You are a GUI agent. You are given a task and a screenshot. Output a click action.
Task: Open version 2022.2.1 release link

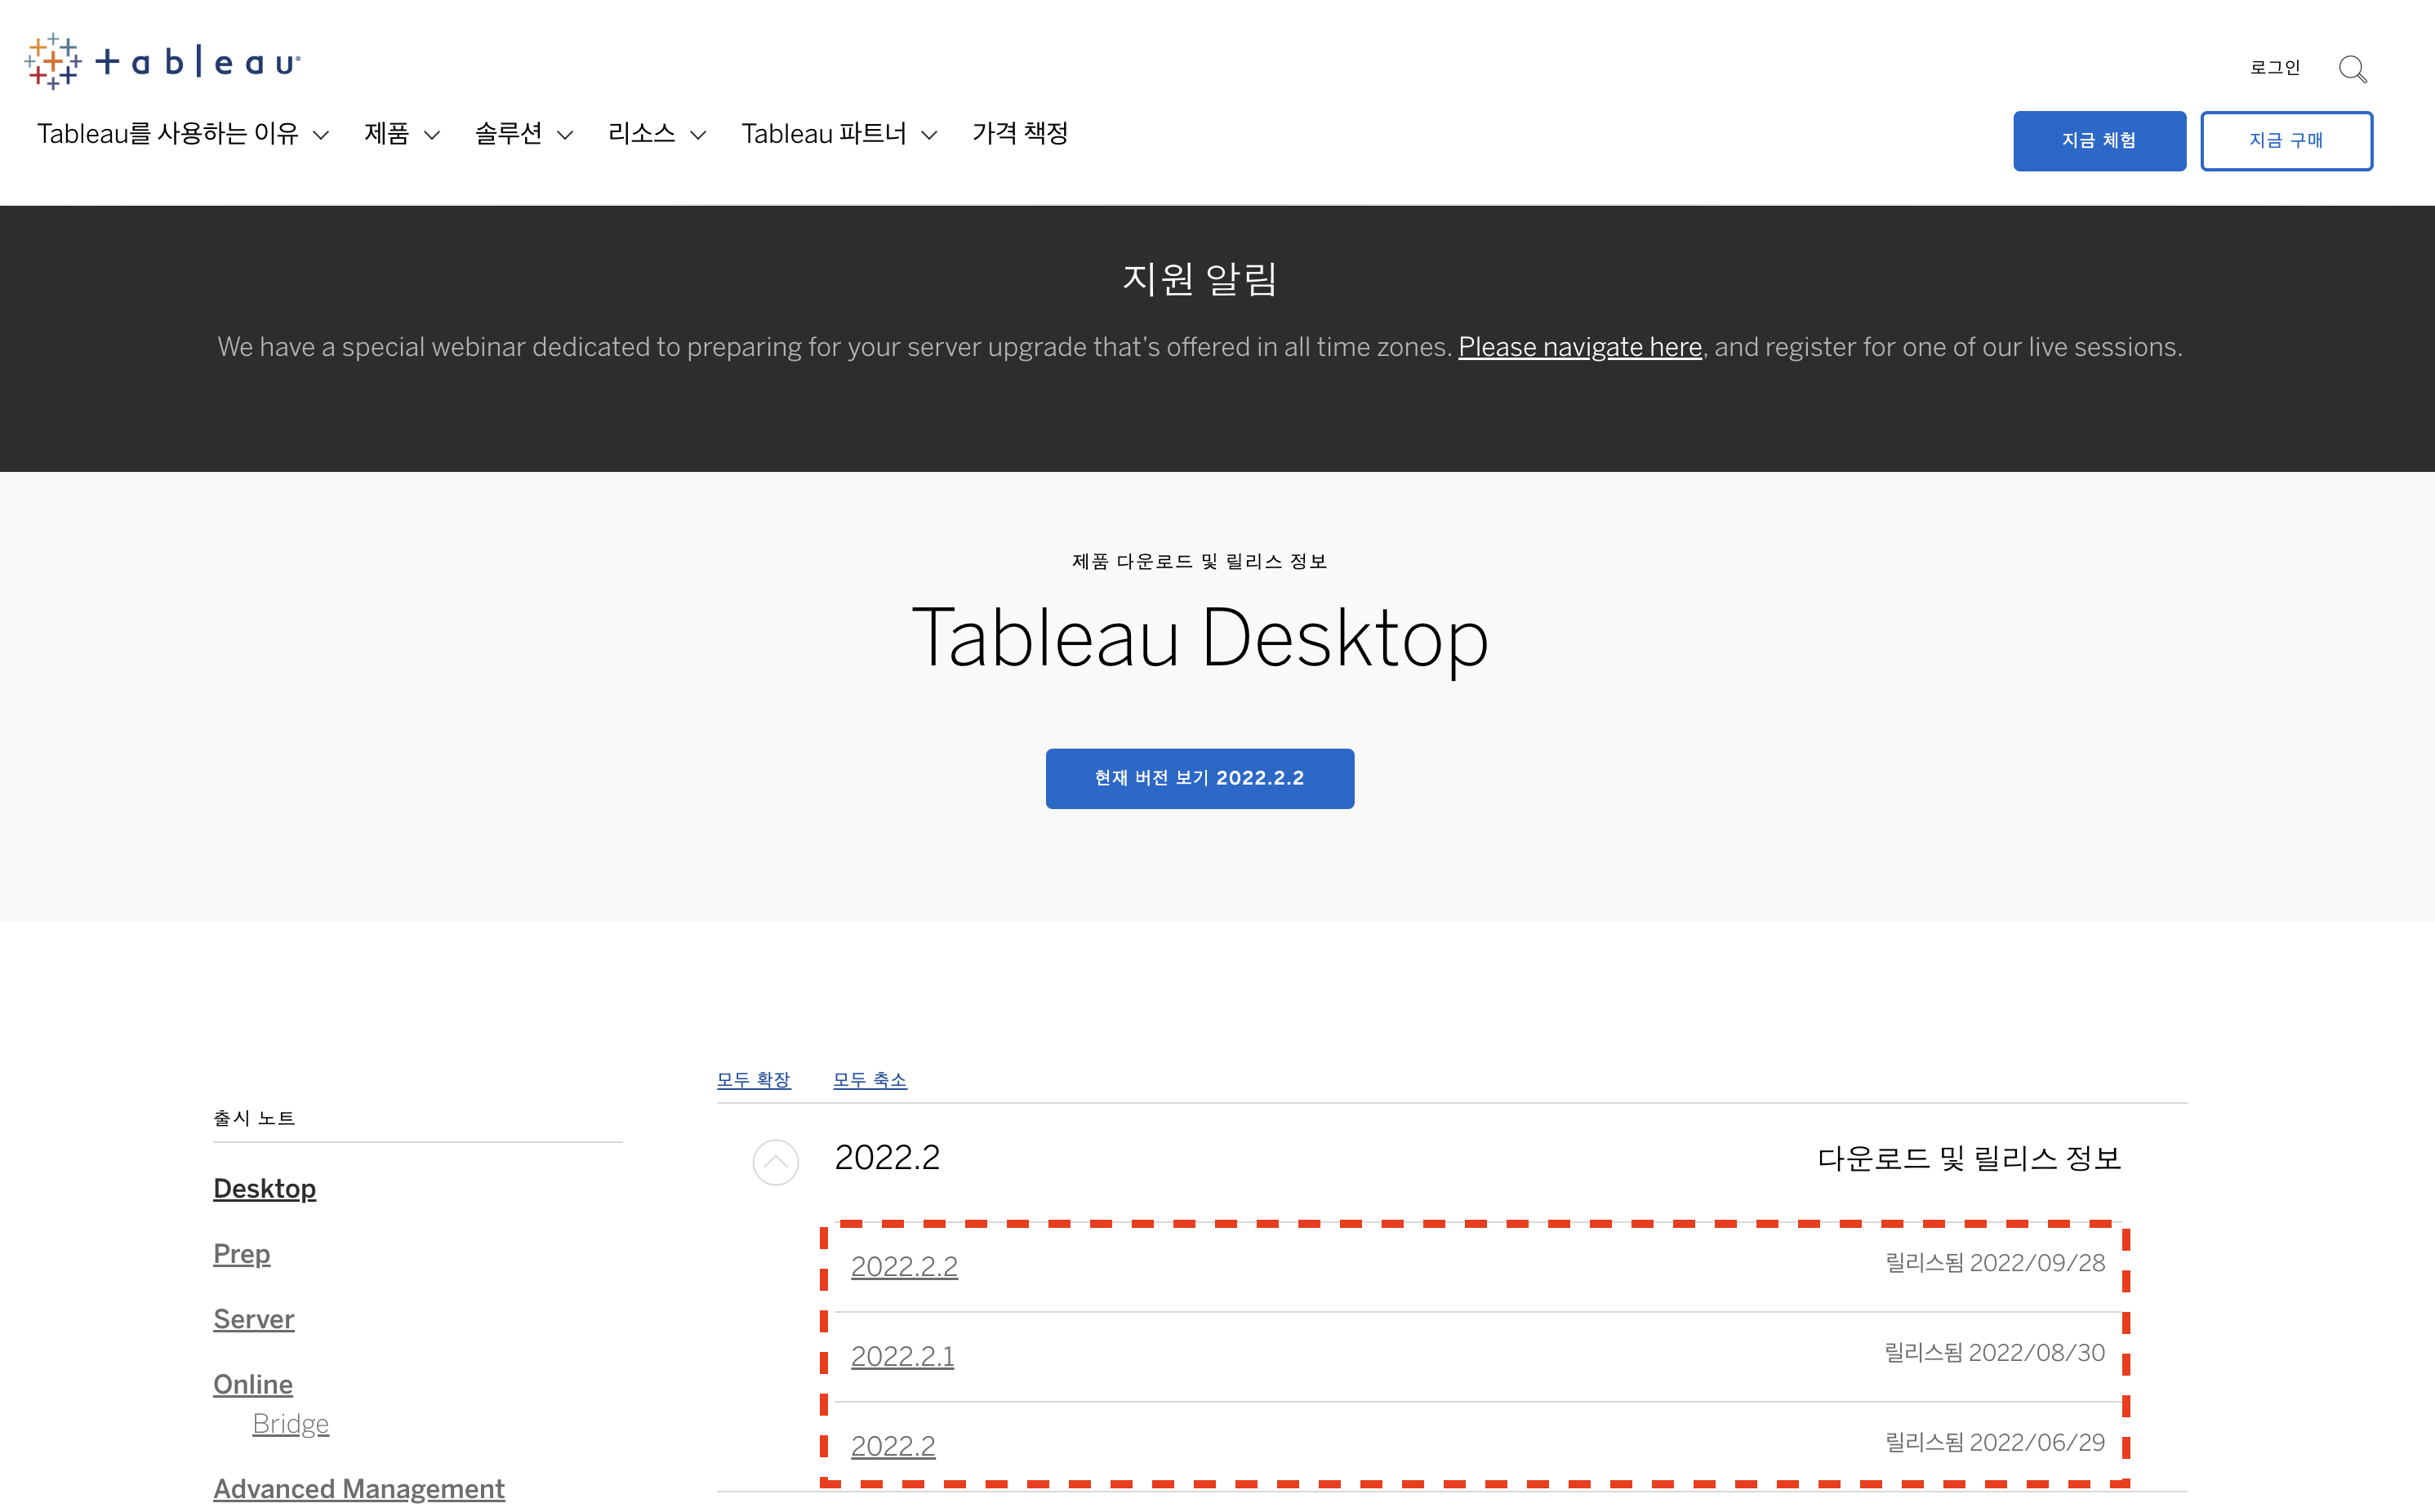click(902, 1356)
